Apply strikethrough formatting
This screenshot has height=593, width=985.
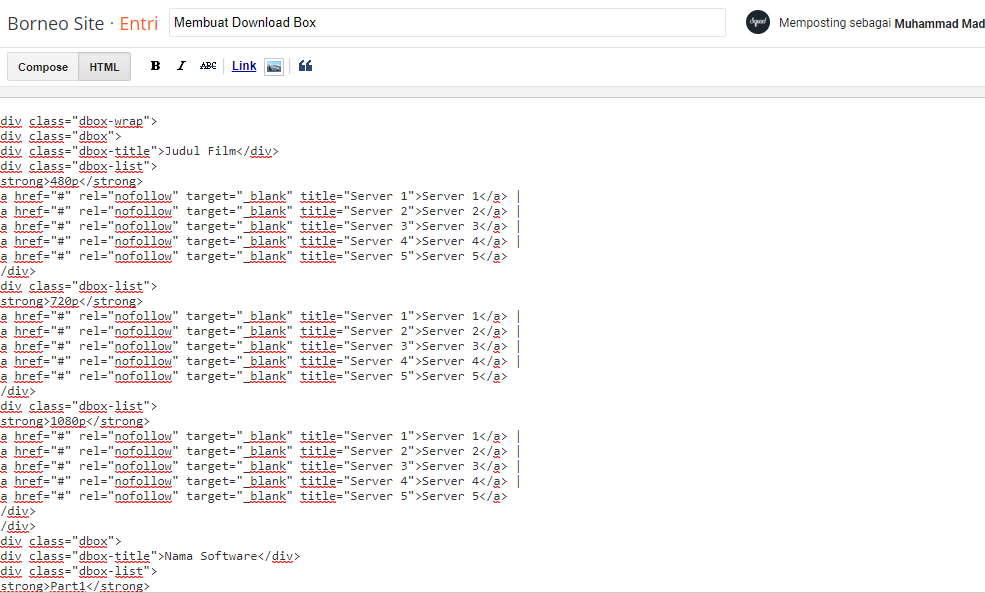click(207, 65)
